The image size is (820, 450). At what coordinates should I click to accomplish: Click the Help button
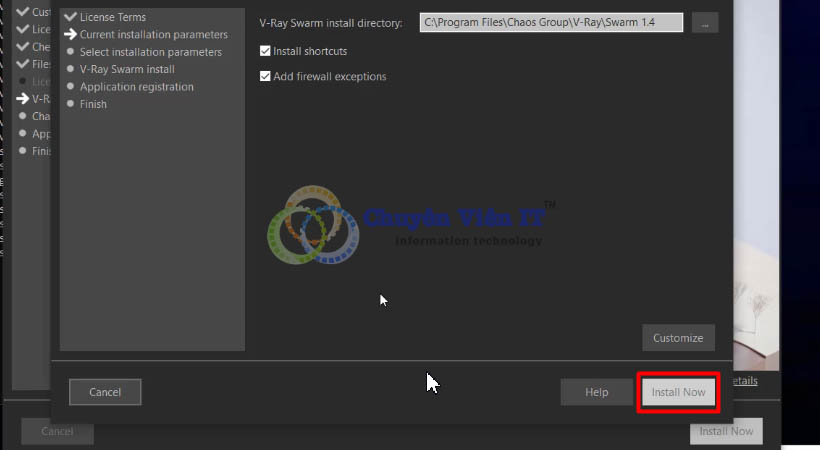pyautogui.click(x=596, y=392)
